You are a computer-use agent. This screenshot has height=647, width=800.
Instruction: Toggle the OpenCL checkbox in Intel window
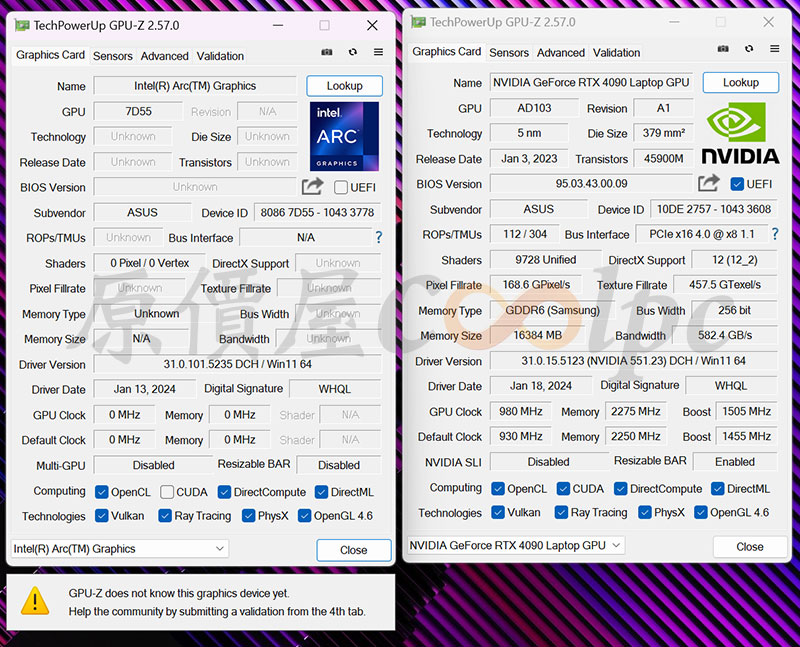click(102, 492)
